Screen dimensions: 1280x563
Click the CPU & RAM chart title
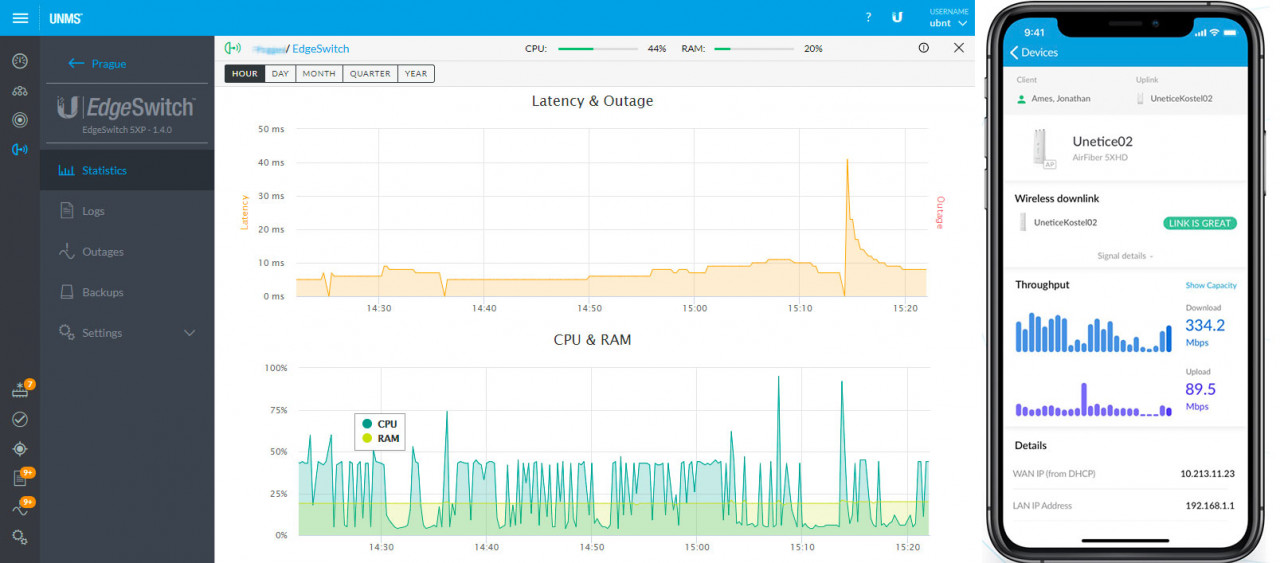[592, 340]
